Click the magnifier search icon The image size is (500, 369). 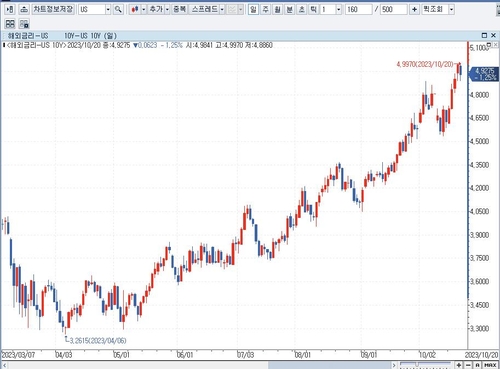[x=118, y=9]
